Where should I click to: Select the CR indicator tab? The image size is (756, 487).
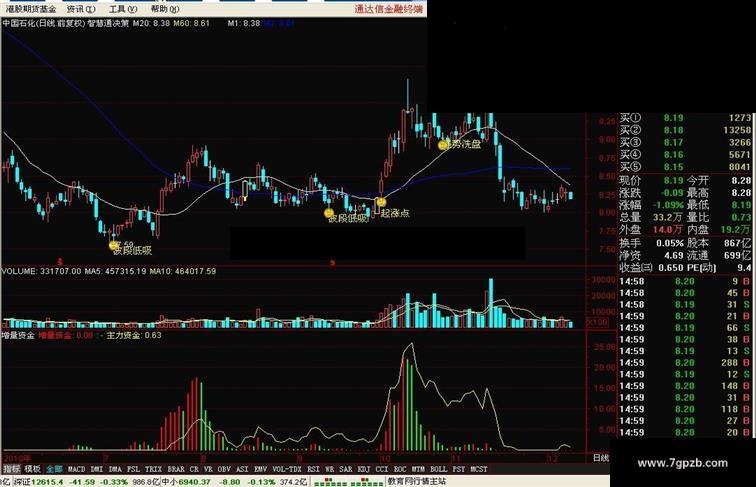(194, 469)
